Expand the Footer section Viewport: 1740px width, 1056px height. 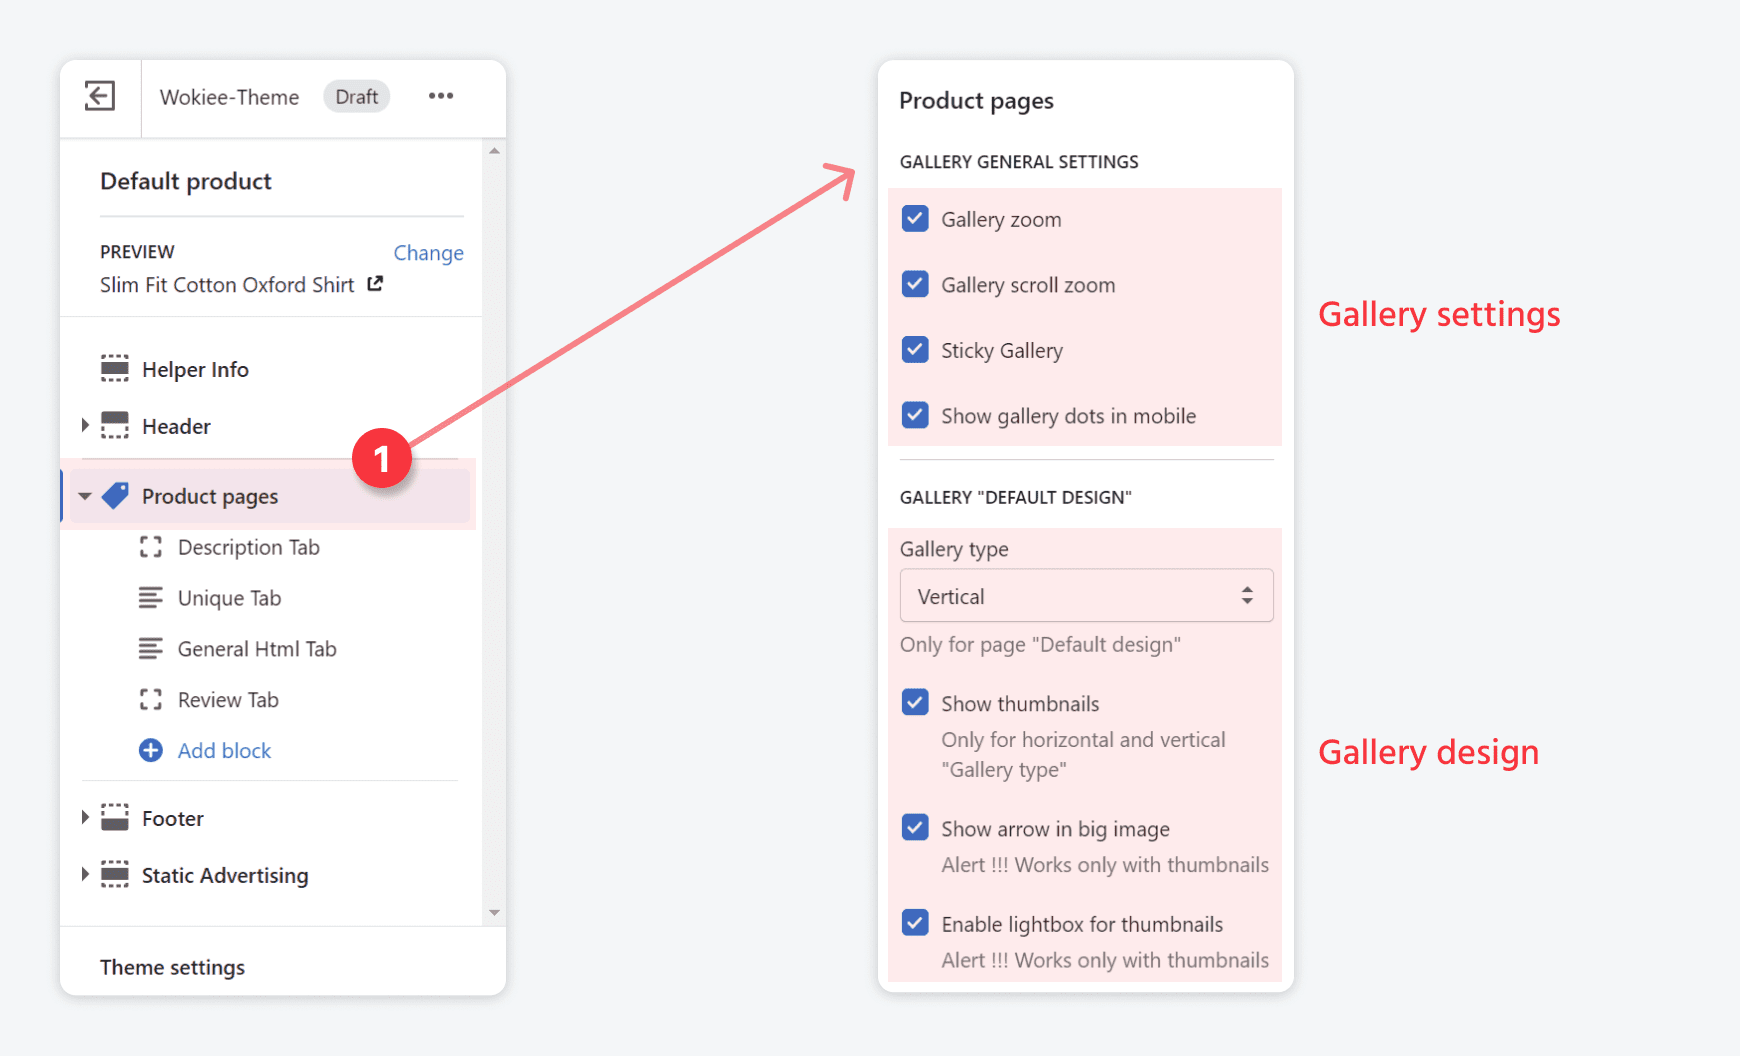click(x=84, y=817)
